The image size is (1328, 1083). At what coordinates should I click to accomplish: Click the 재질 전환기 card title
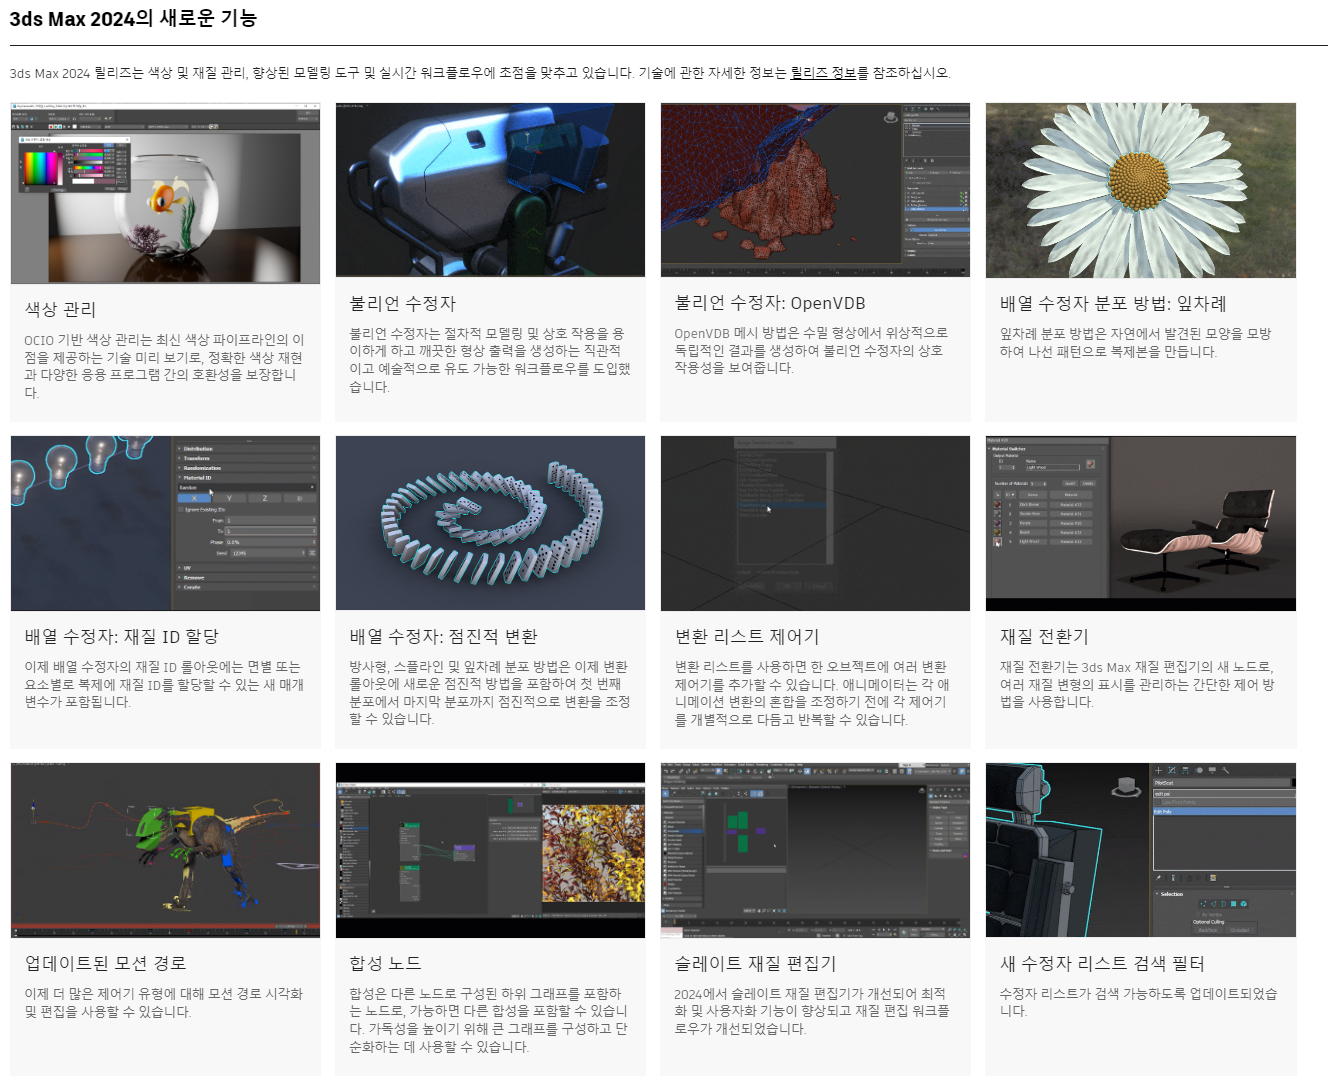point(1044,636)
